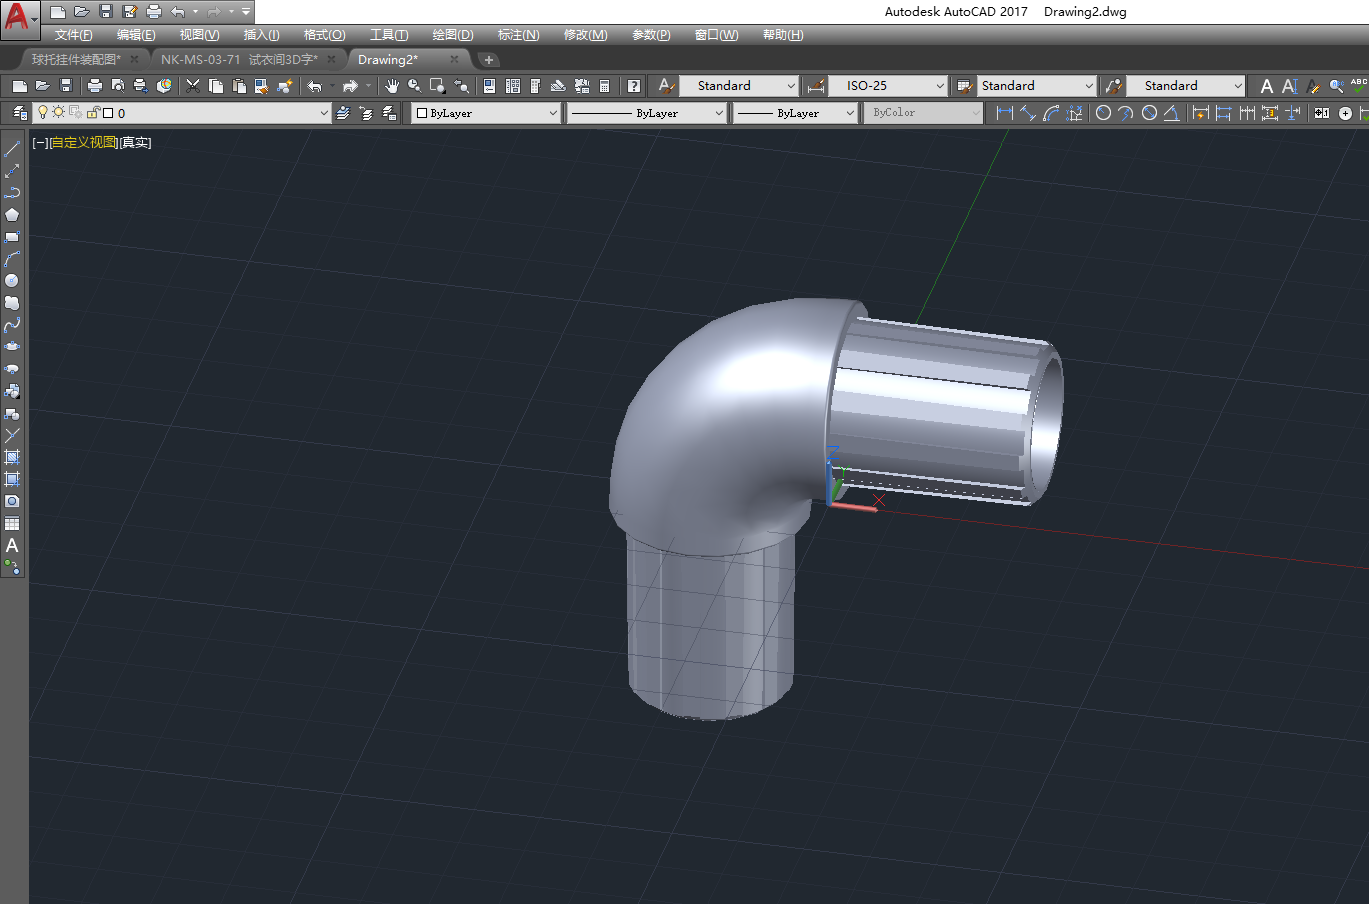This screenshot has width=1369, height=904.
Task: Select the Polyline draw tool
Action: (x=12, y=193)
